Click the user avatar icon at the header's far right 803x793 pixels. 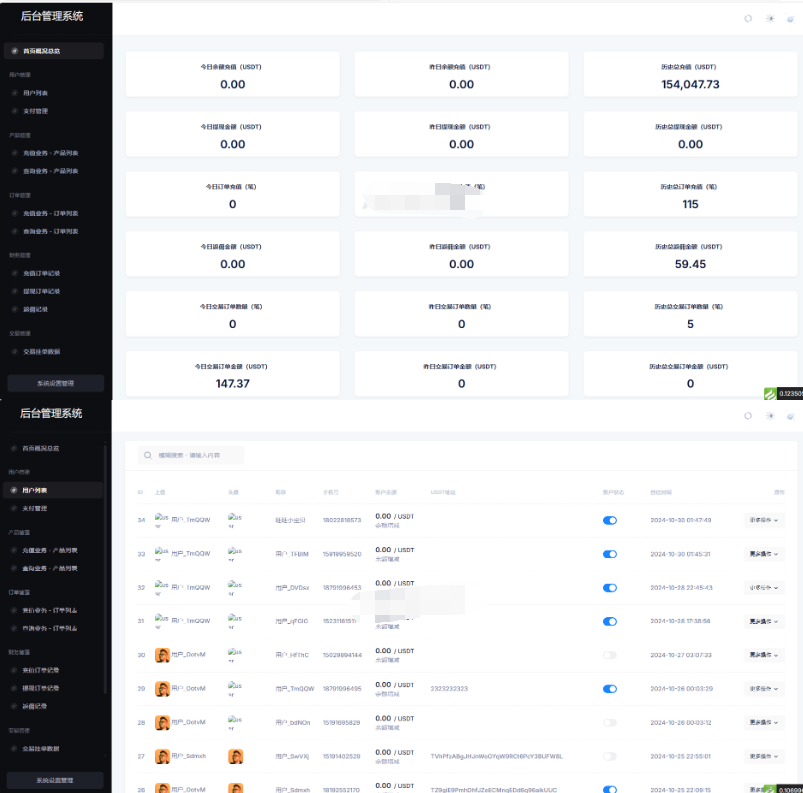point(790,18)
